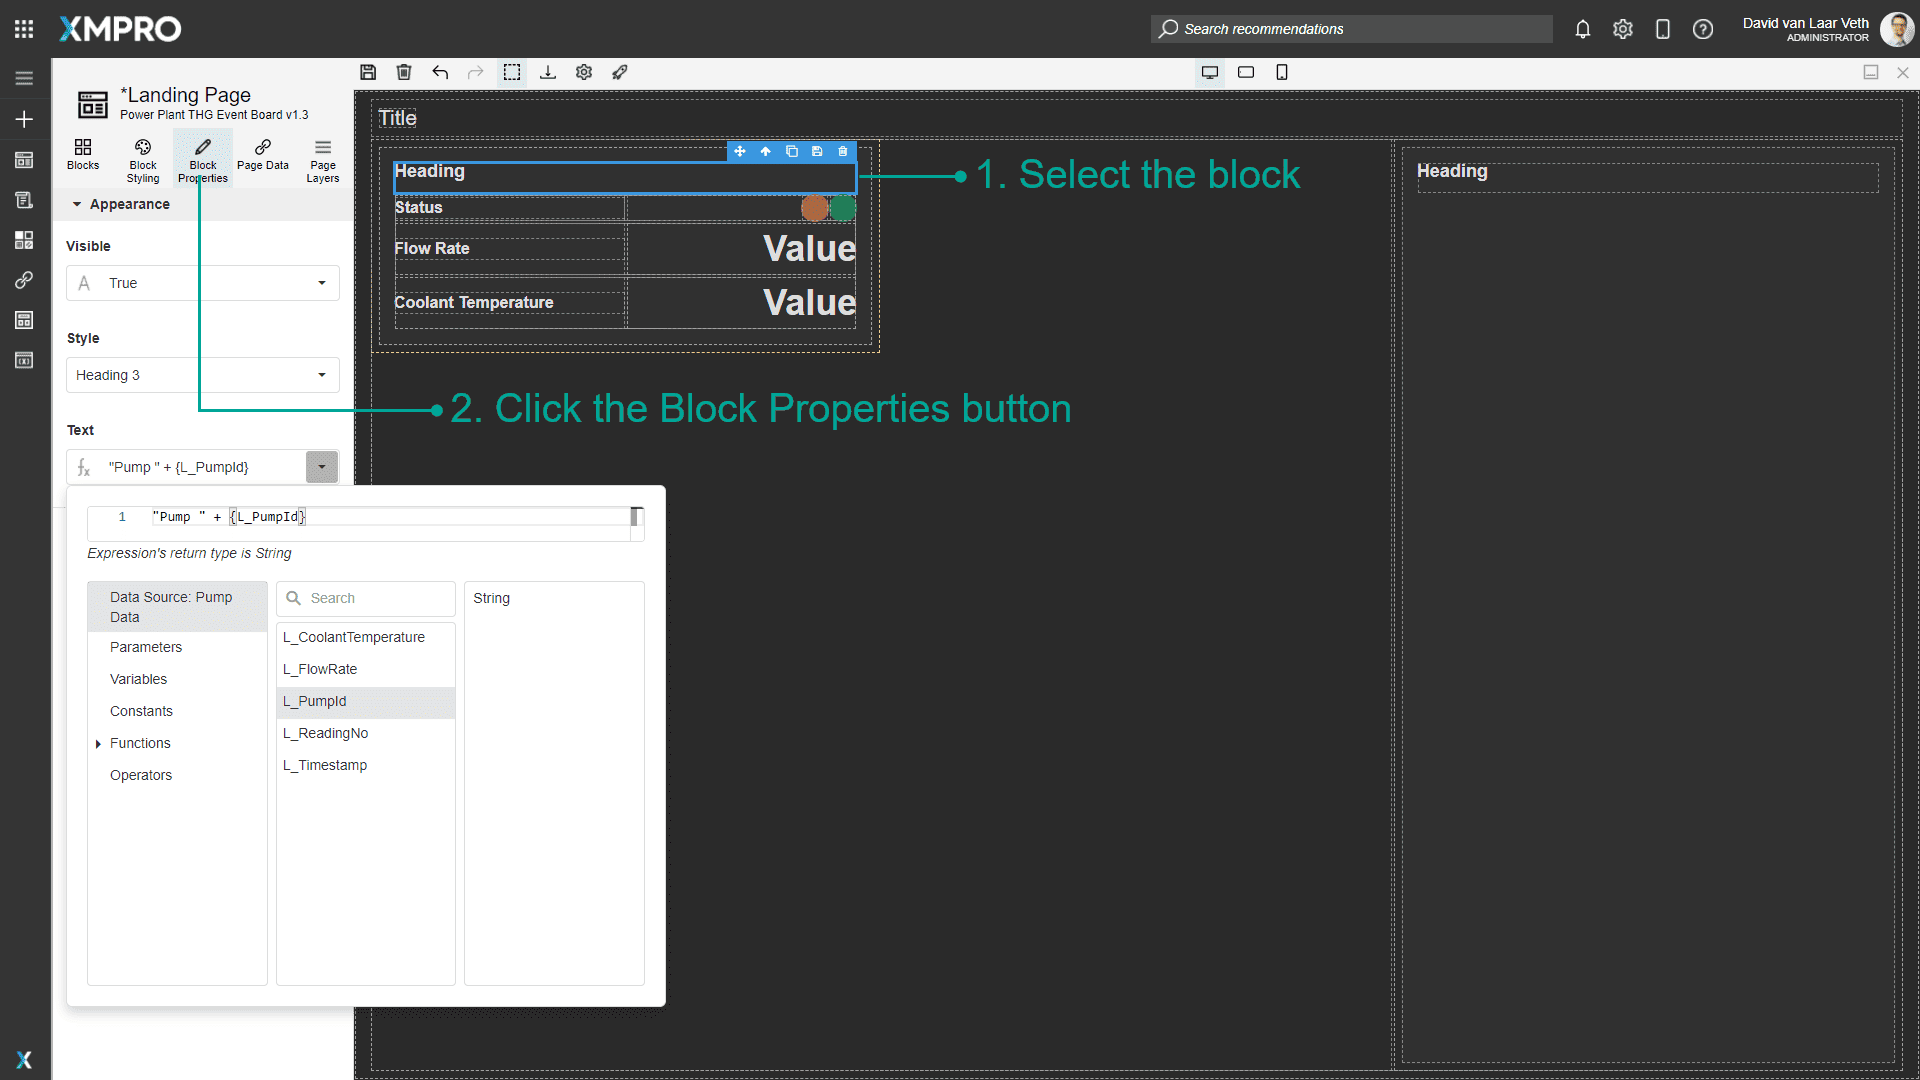Click the duplicate icon on selected block
The image size is (1920, 1080).
click(x=791, y=151)
